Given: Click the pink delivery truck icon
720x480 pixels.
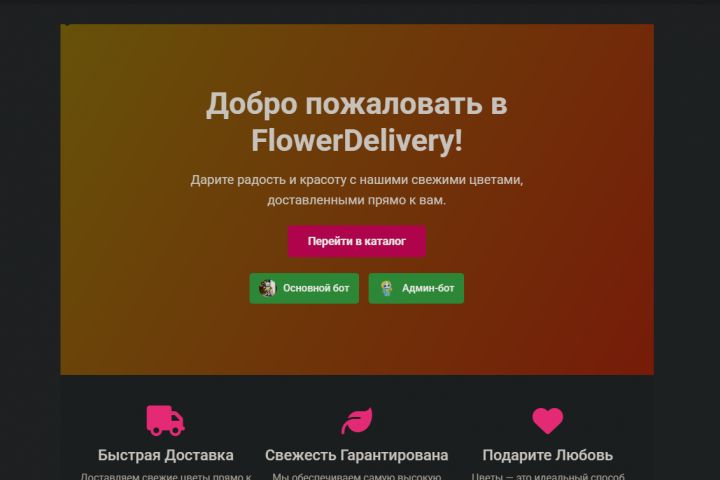Looking at the screenshot, I should (x=165, y=420).
